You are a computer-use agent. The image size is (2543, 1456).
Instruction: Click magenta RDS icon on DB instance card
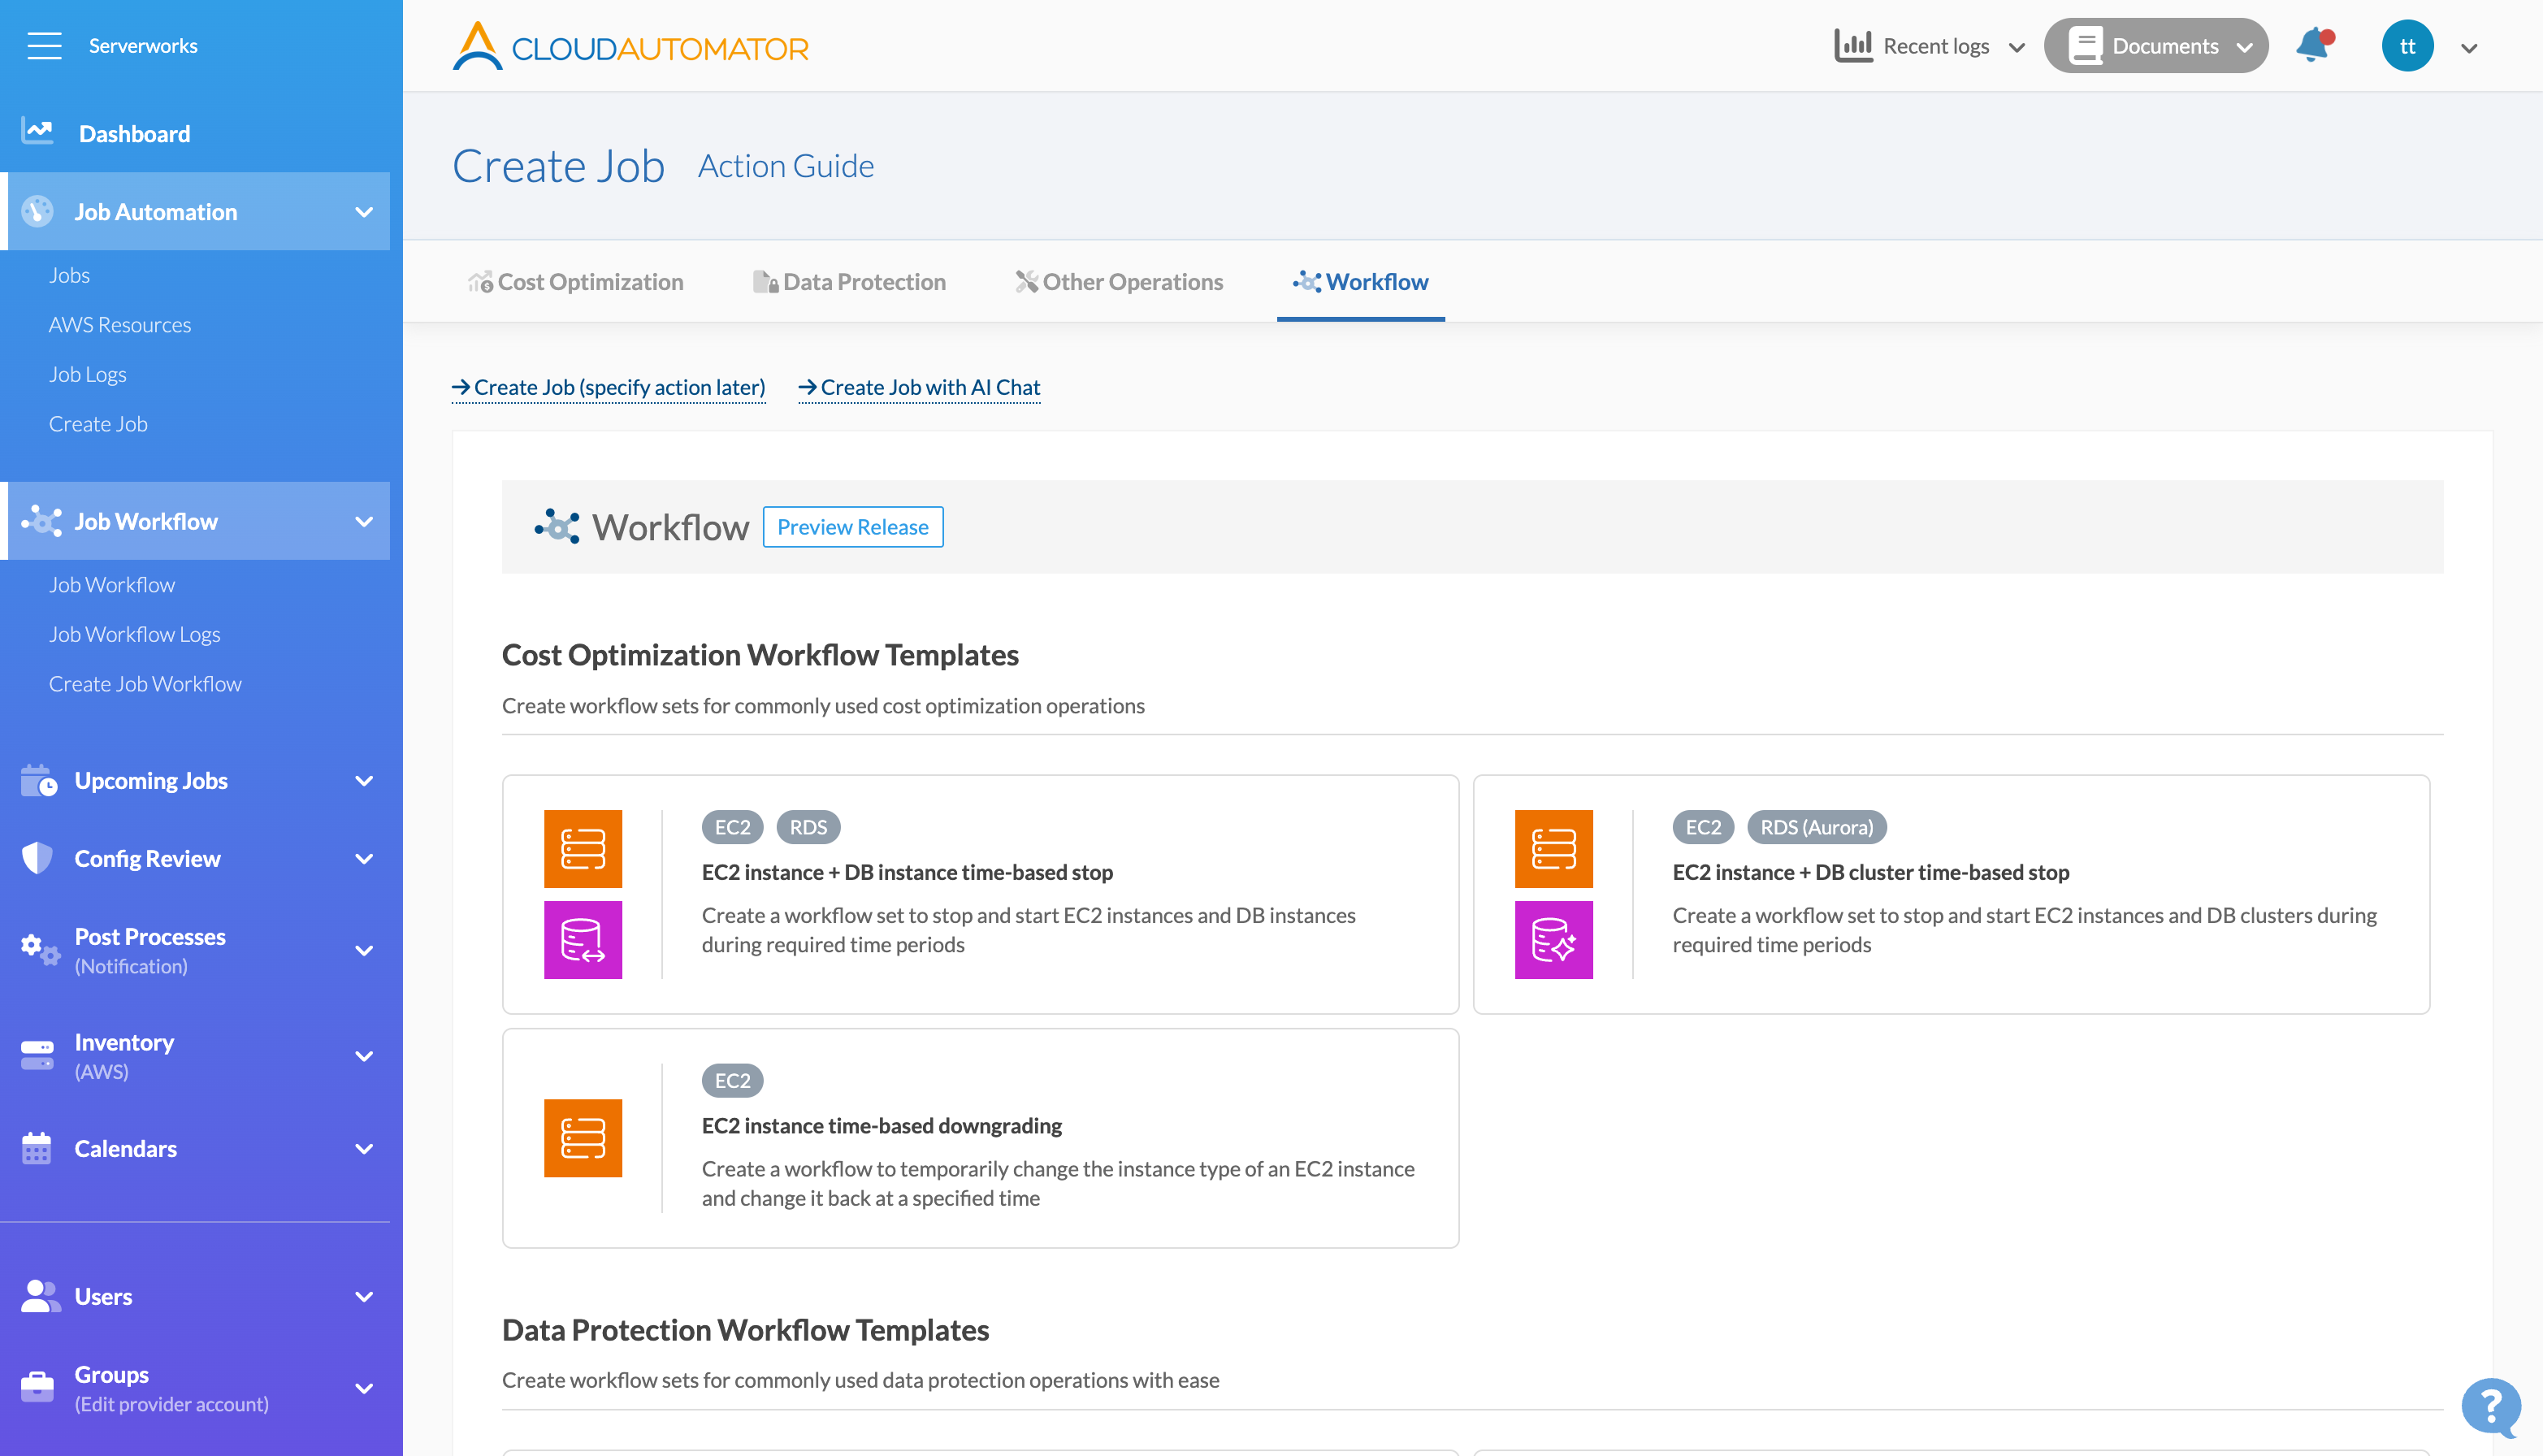click(583, 940)
